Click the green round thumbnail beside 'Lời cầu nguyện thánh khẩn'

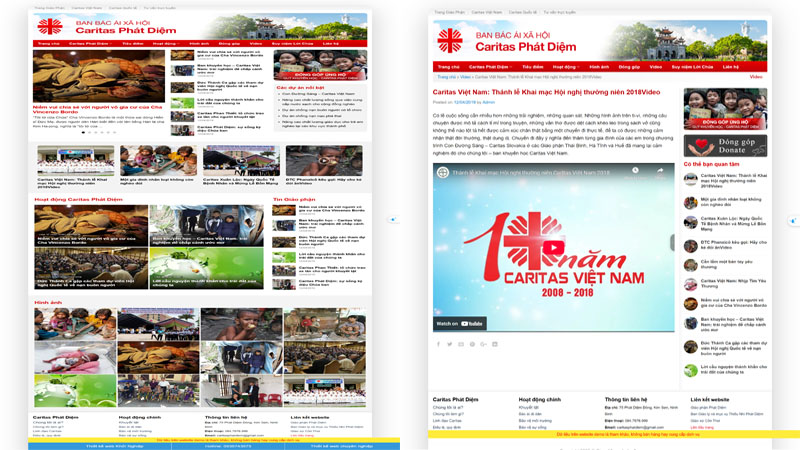(691, 370)
